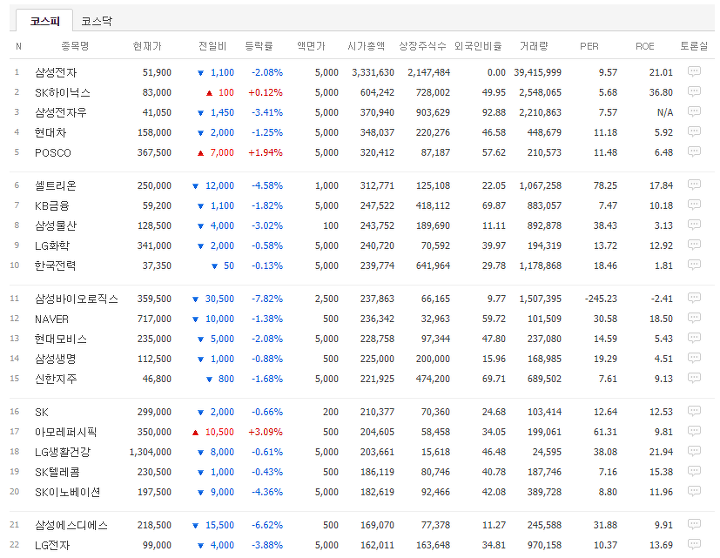Open the SK이노베이션 stock link

point(68,492)
